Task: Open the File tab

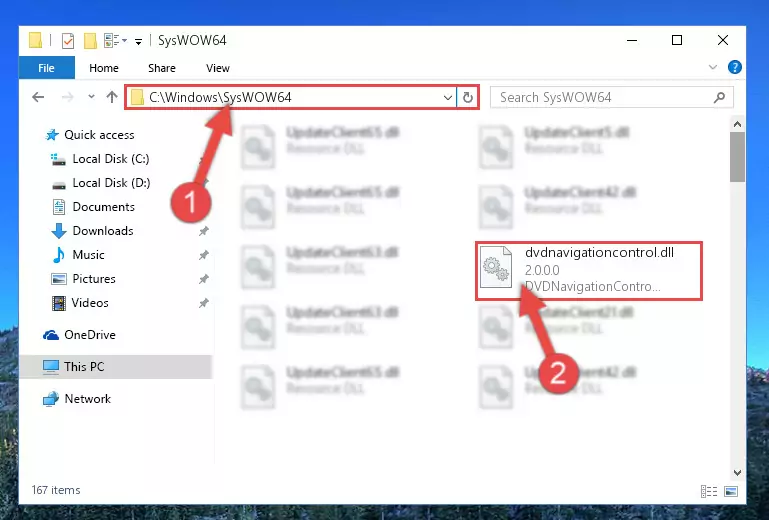Action: tap(47, 68)
